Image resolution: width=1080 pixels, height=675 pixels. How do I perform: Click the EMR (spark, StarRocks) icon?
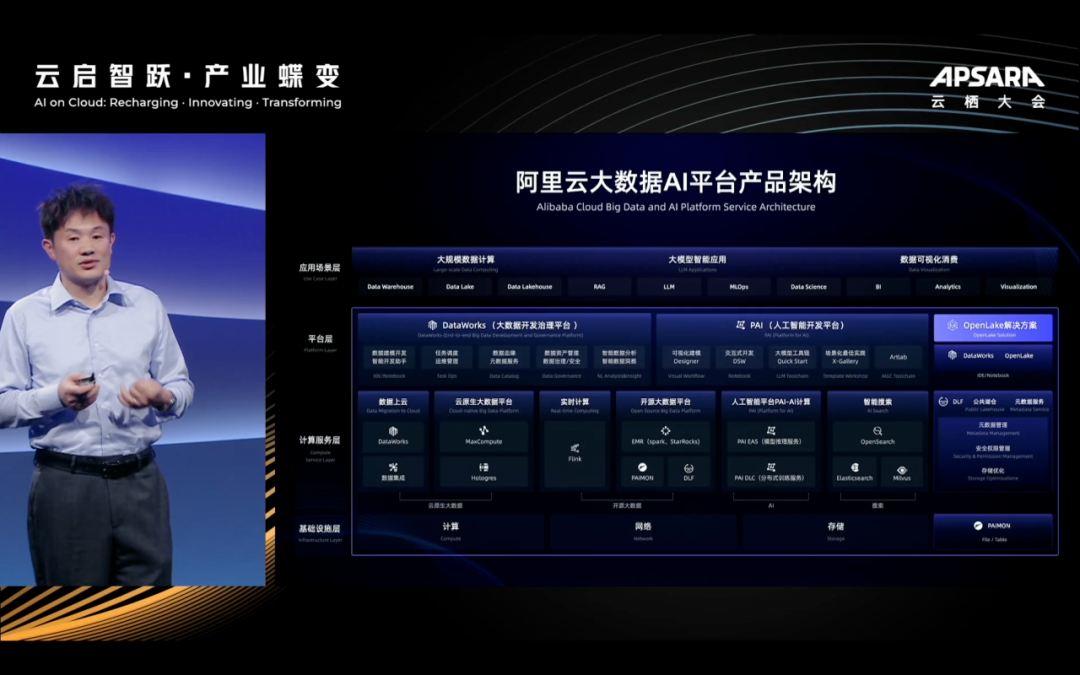point(665,431)
